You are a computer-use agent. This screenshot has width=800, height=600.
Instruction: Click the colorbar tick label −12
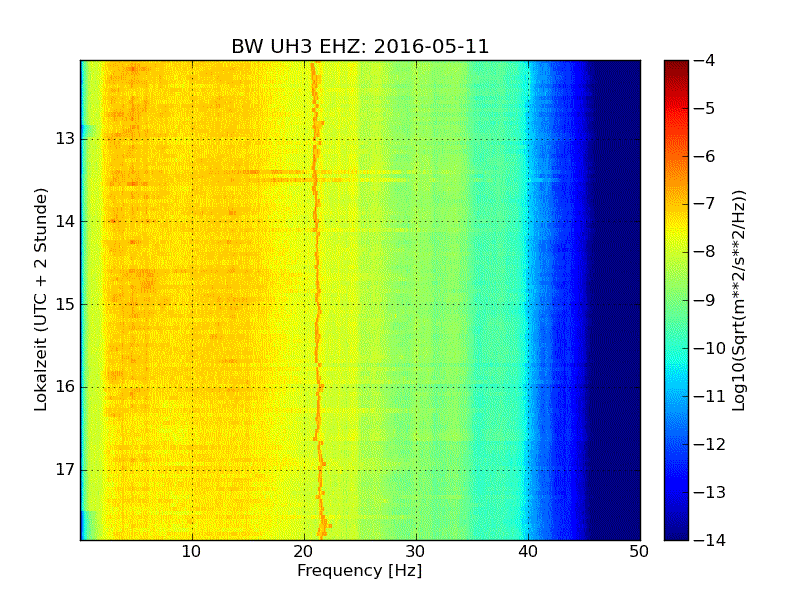[x=709, y=444]
